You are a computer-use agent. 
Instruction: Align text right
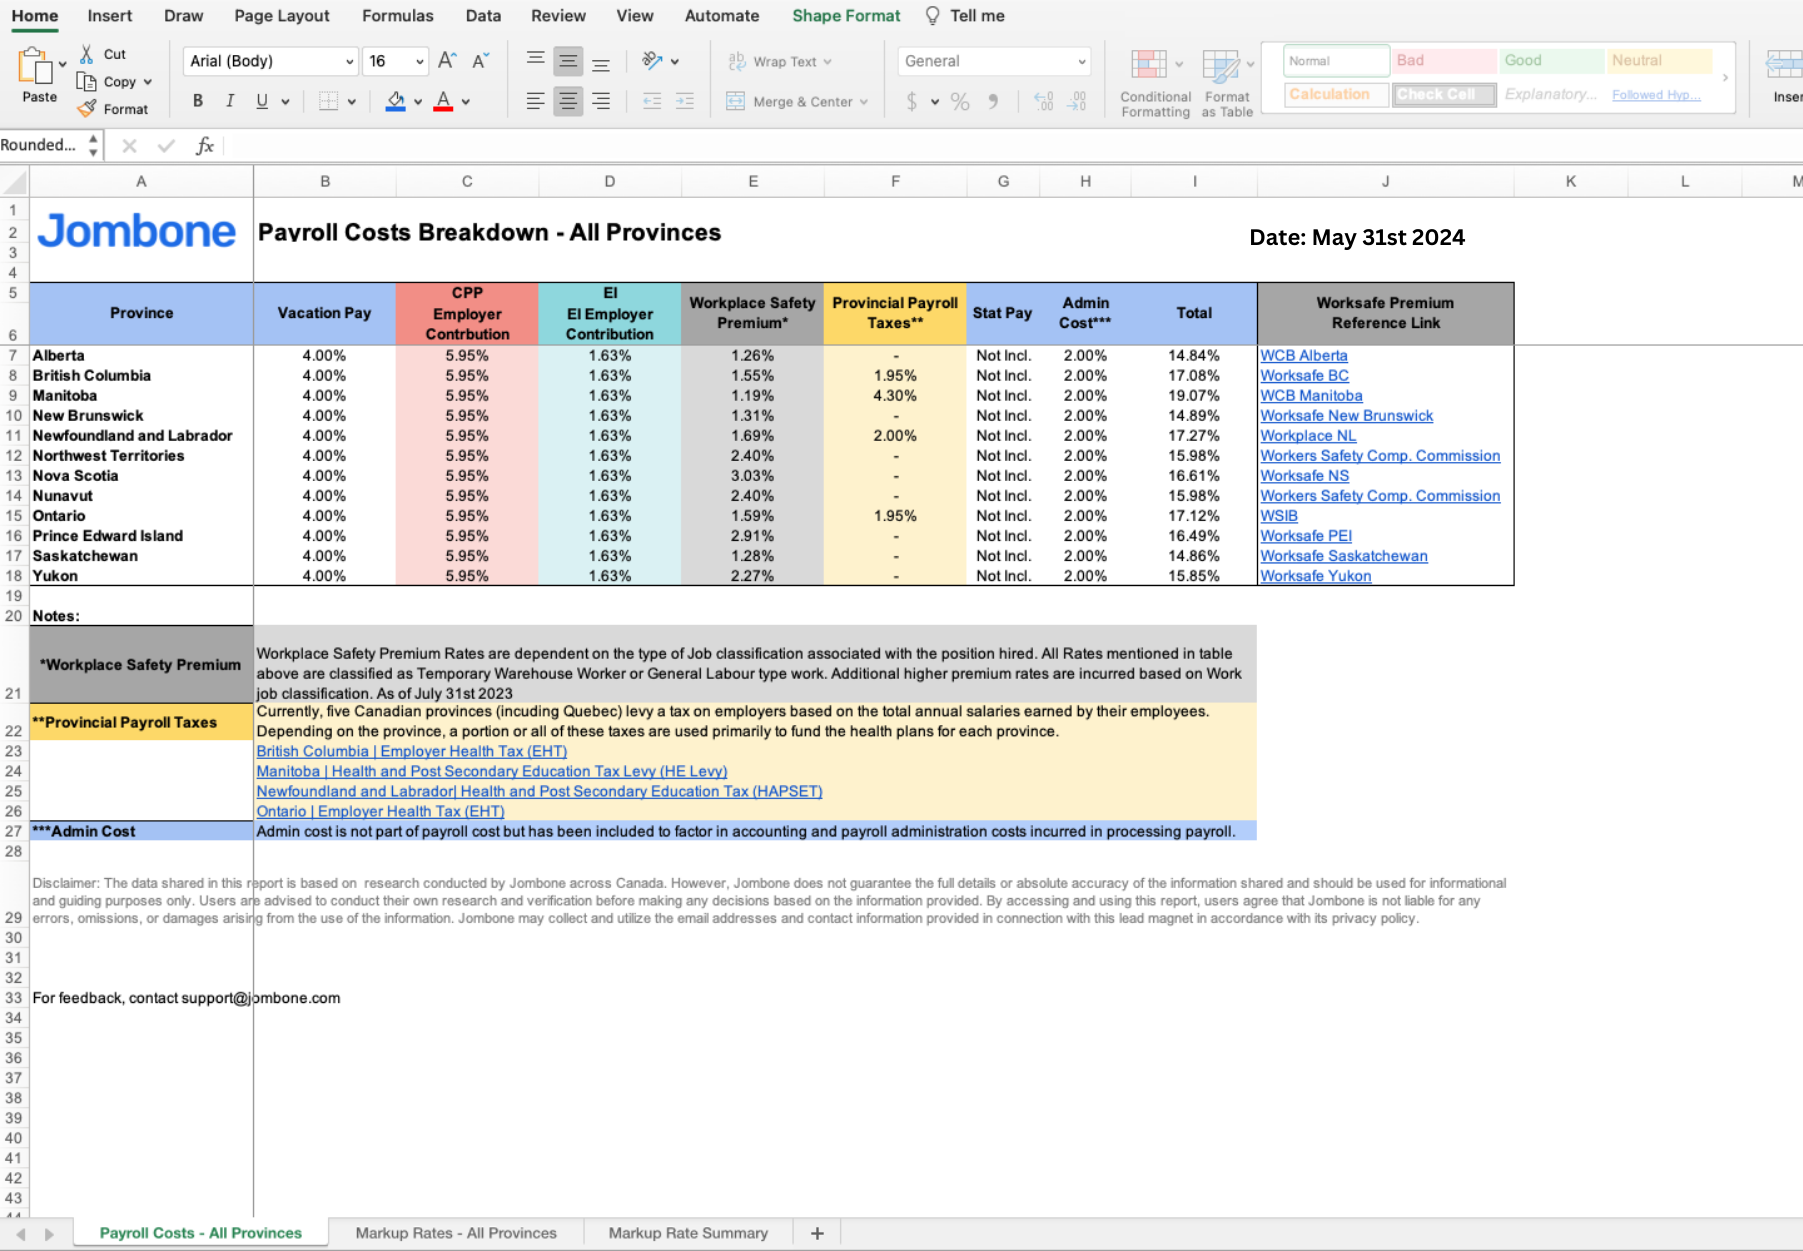pyautogui.click(x=601, y=101)
